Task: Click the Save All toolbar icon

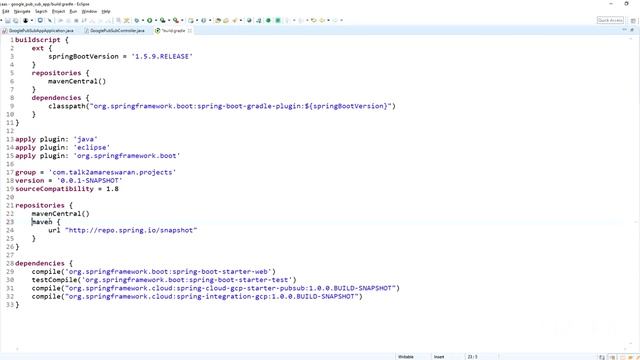Action: (x=16, y=20)
